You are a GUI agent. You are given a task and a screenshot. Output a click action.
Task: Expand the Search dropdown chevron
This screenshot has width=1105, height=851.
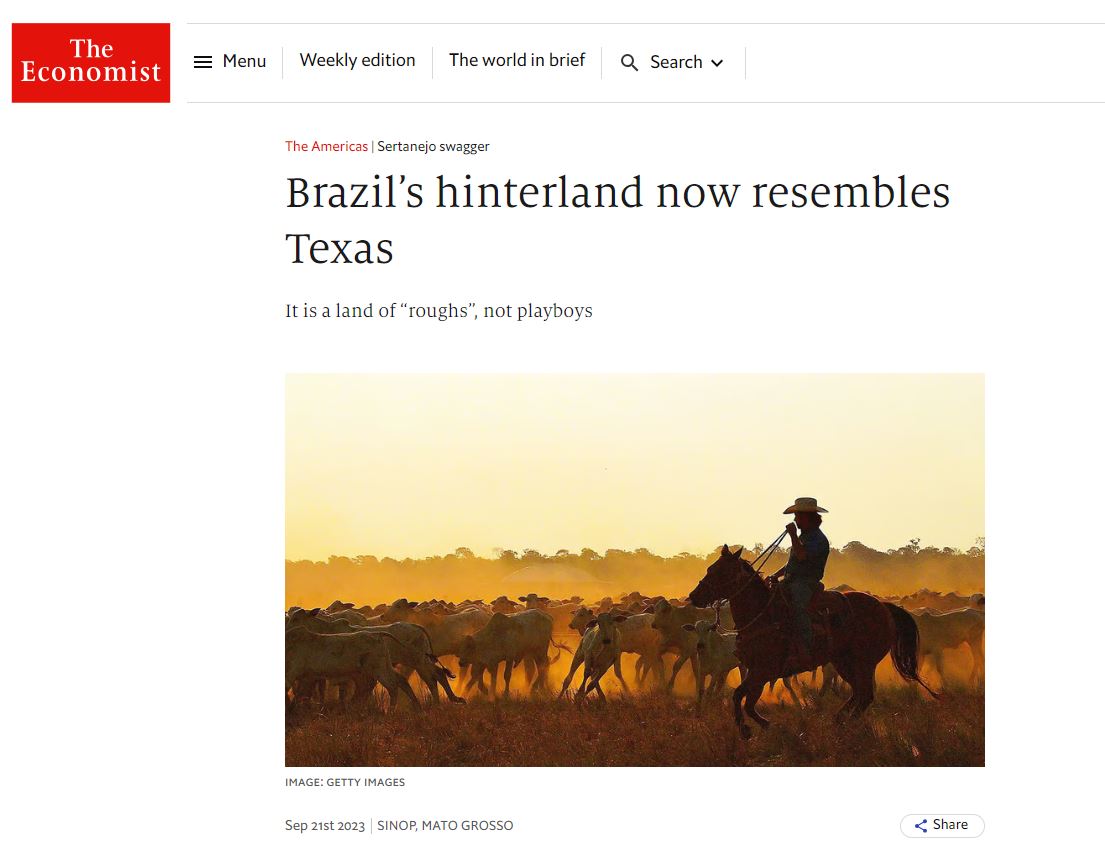pos(717,63)
